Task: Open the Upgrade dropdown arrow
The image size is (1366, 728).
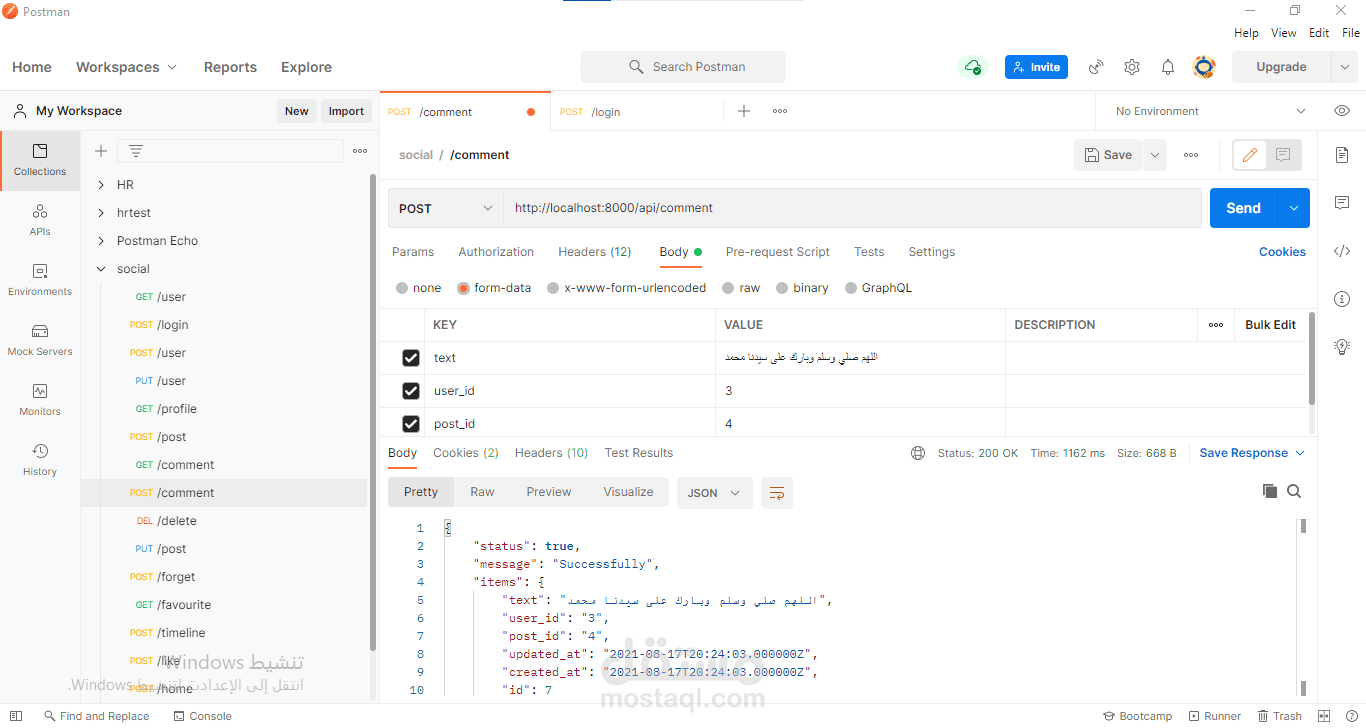Action: click(x=1344, y=67)
